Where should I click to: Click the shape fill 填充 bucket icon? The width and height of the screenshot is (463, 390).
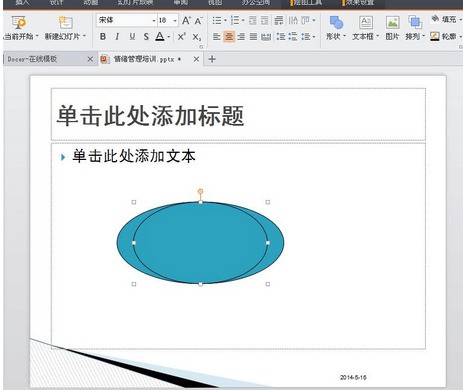[435, 19]
